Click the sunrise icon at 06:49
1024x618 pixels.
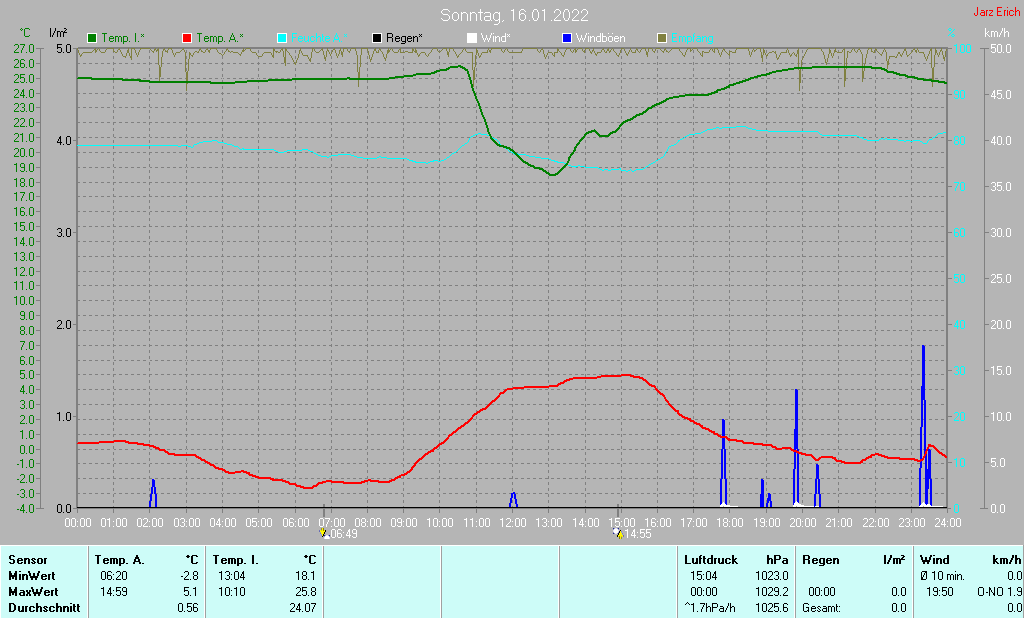coord(323,534)
